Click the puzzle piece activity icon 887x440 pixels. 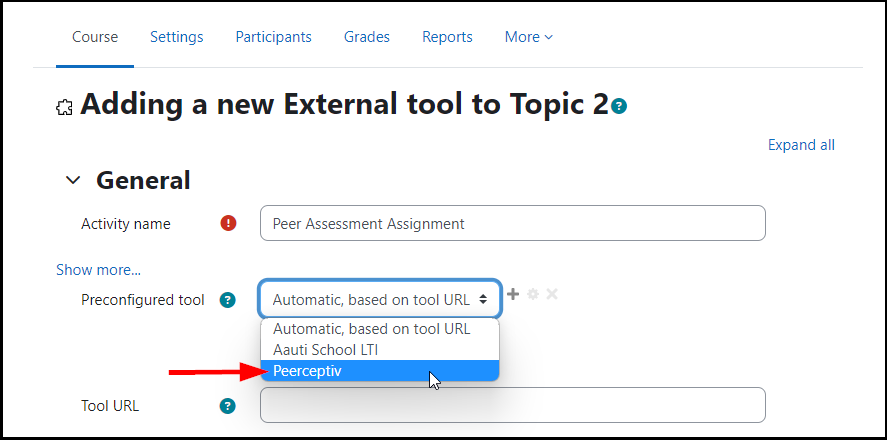coord(64,107)
